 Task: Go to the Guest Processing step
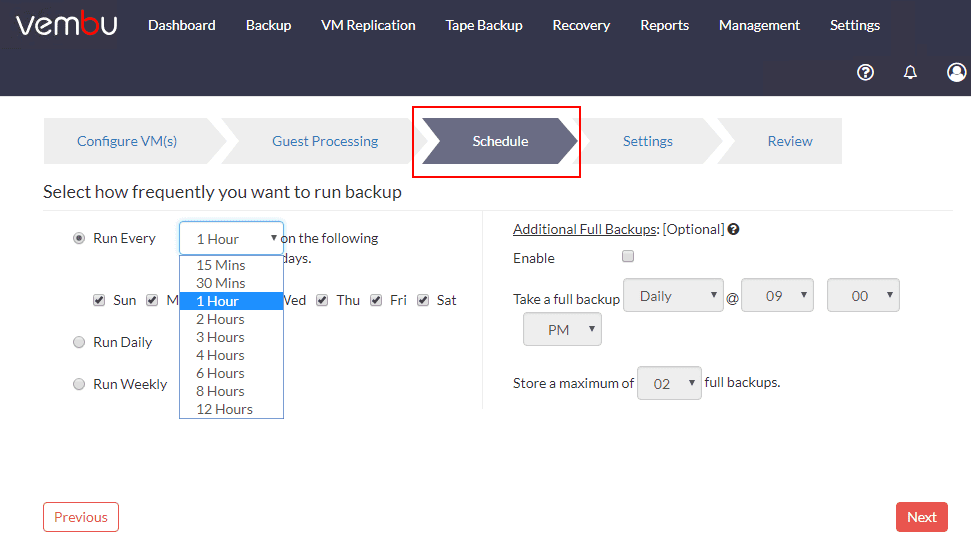(325, 141)
